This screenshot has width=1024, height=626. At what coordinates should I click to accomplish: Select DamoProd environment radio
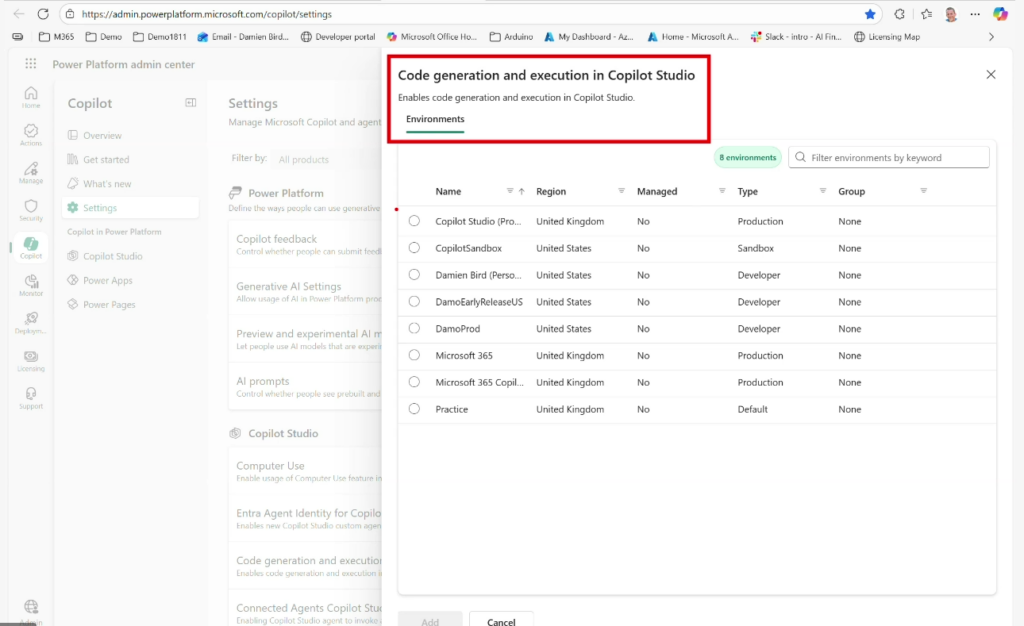pos(414,328)
